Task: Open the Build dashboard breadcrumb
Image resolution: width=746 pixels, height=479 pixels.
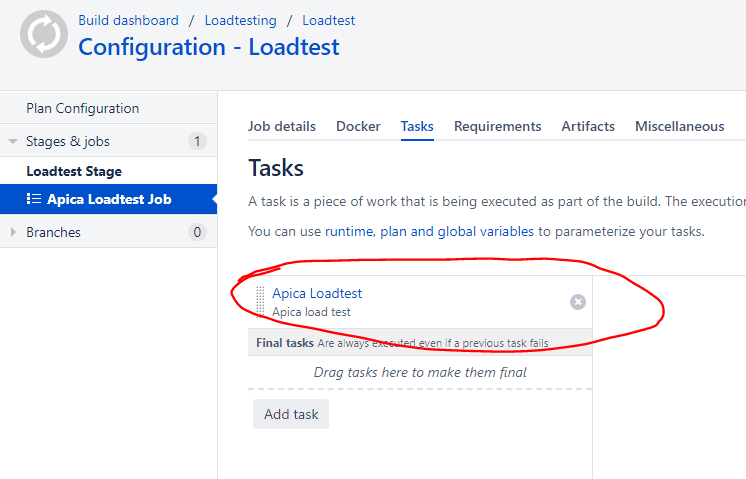Action: [129, 20]
